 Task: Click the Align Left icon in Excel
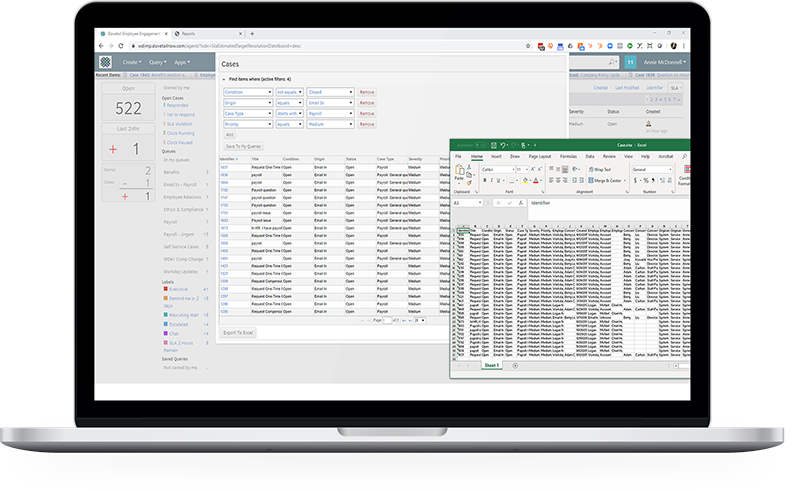point(551,180)
